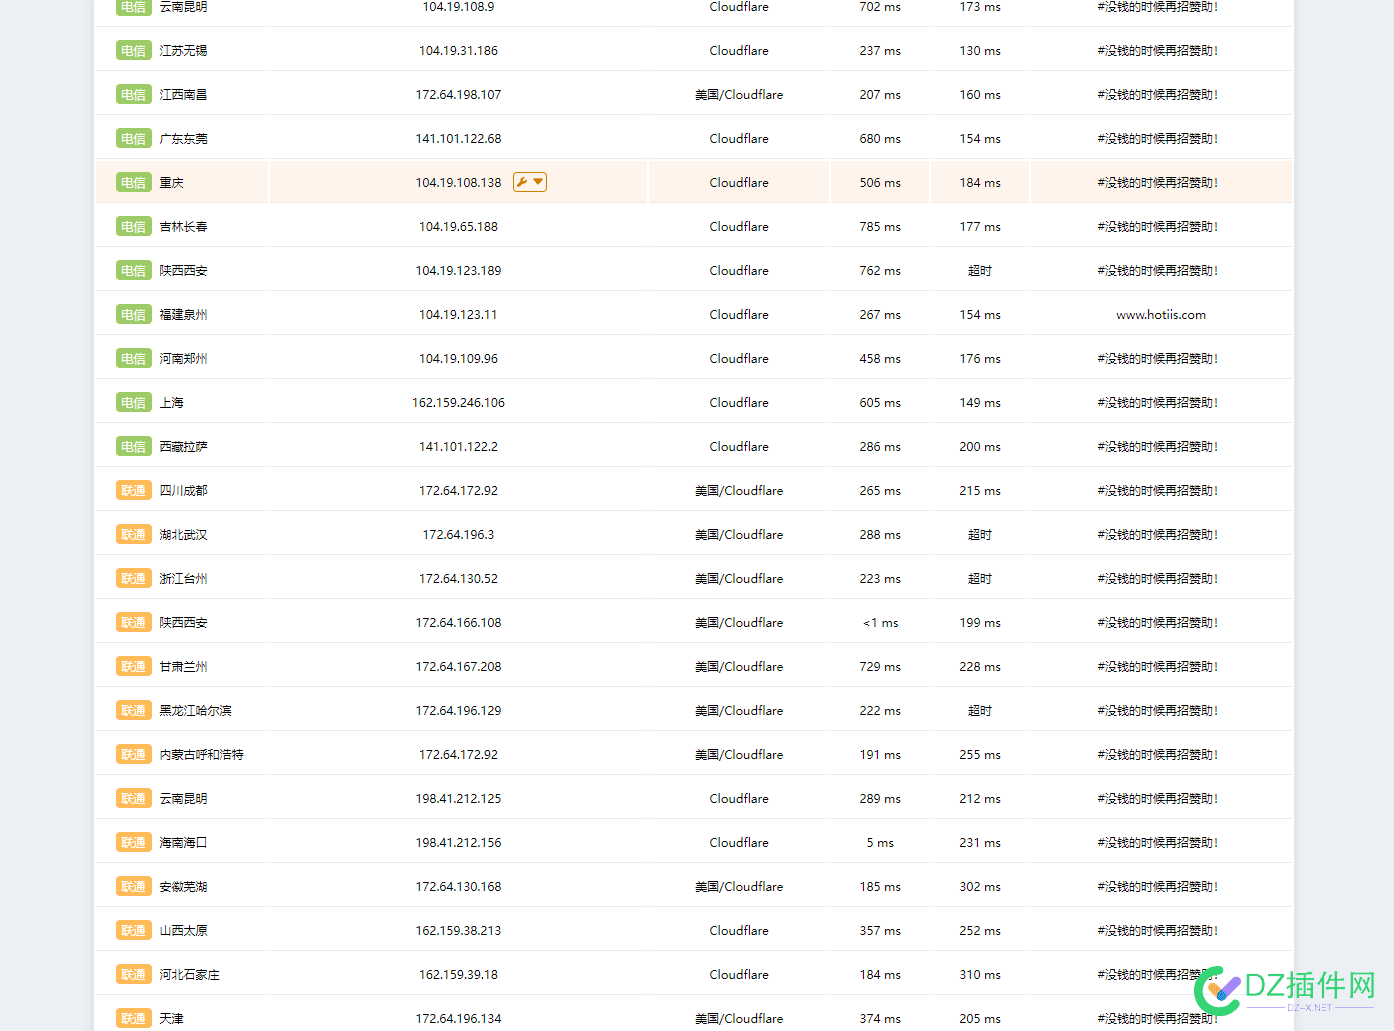This screenshot has width=1394, height=1031.
Task: Select IP address 104.19.123.189
Action: pos(458,271)
